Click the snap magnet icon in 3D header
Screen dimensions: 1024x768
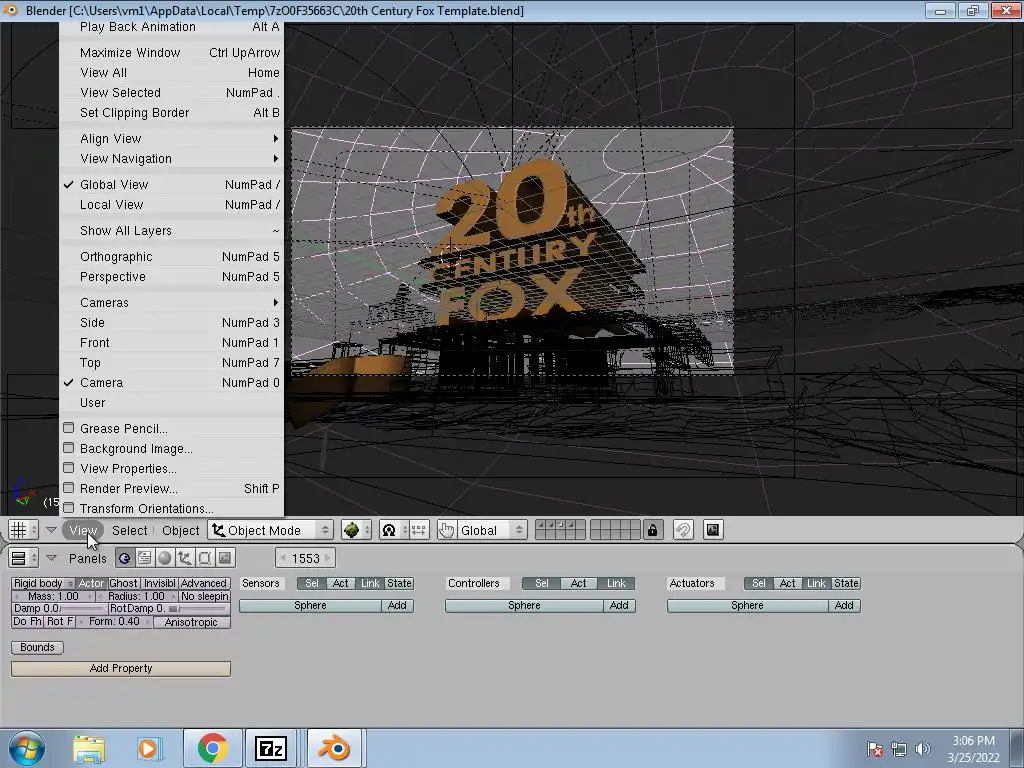coord(683,530)
